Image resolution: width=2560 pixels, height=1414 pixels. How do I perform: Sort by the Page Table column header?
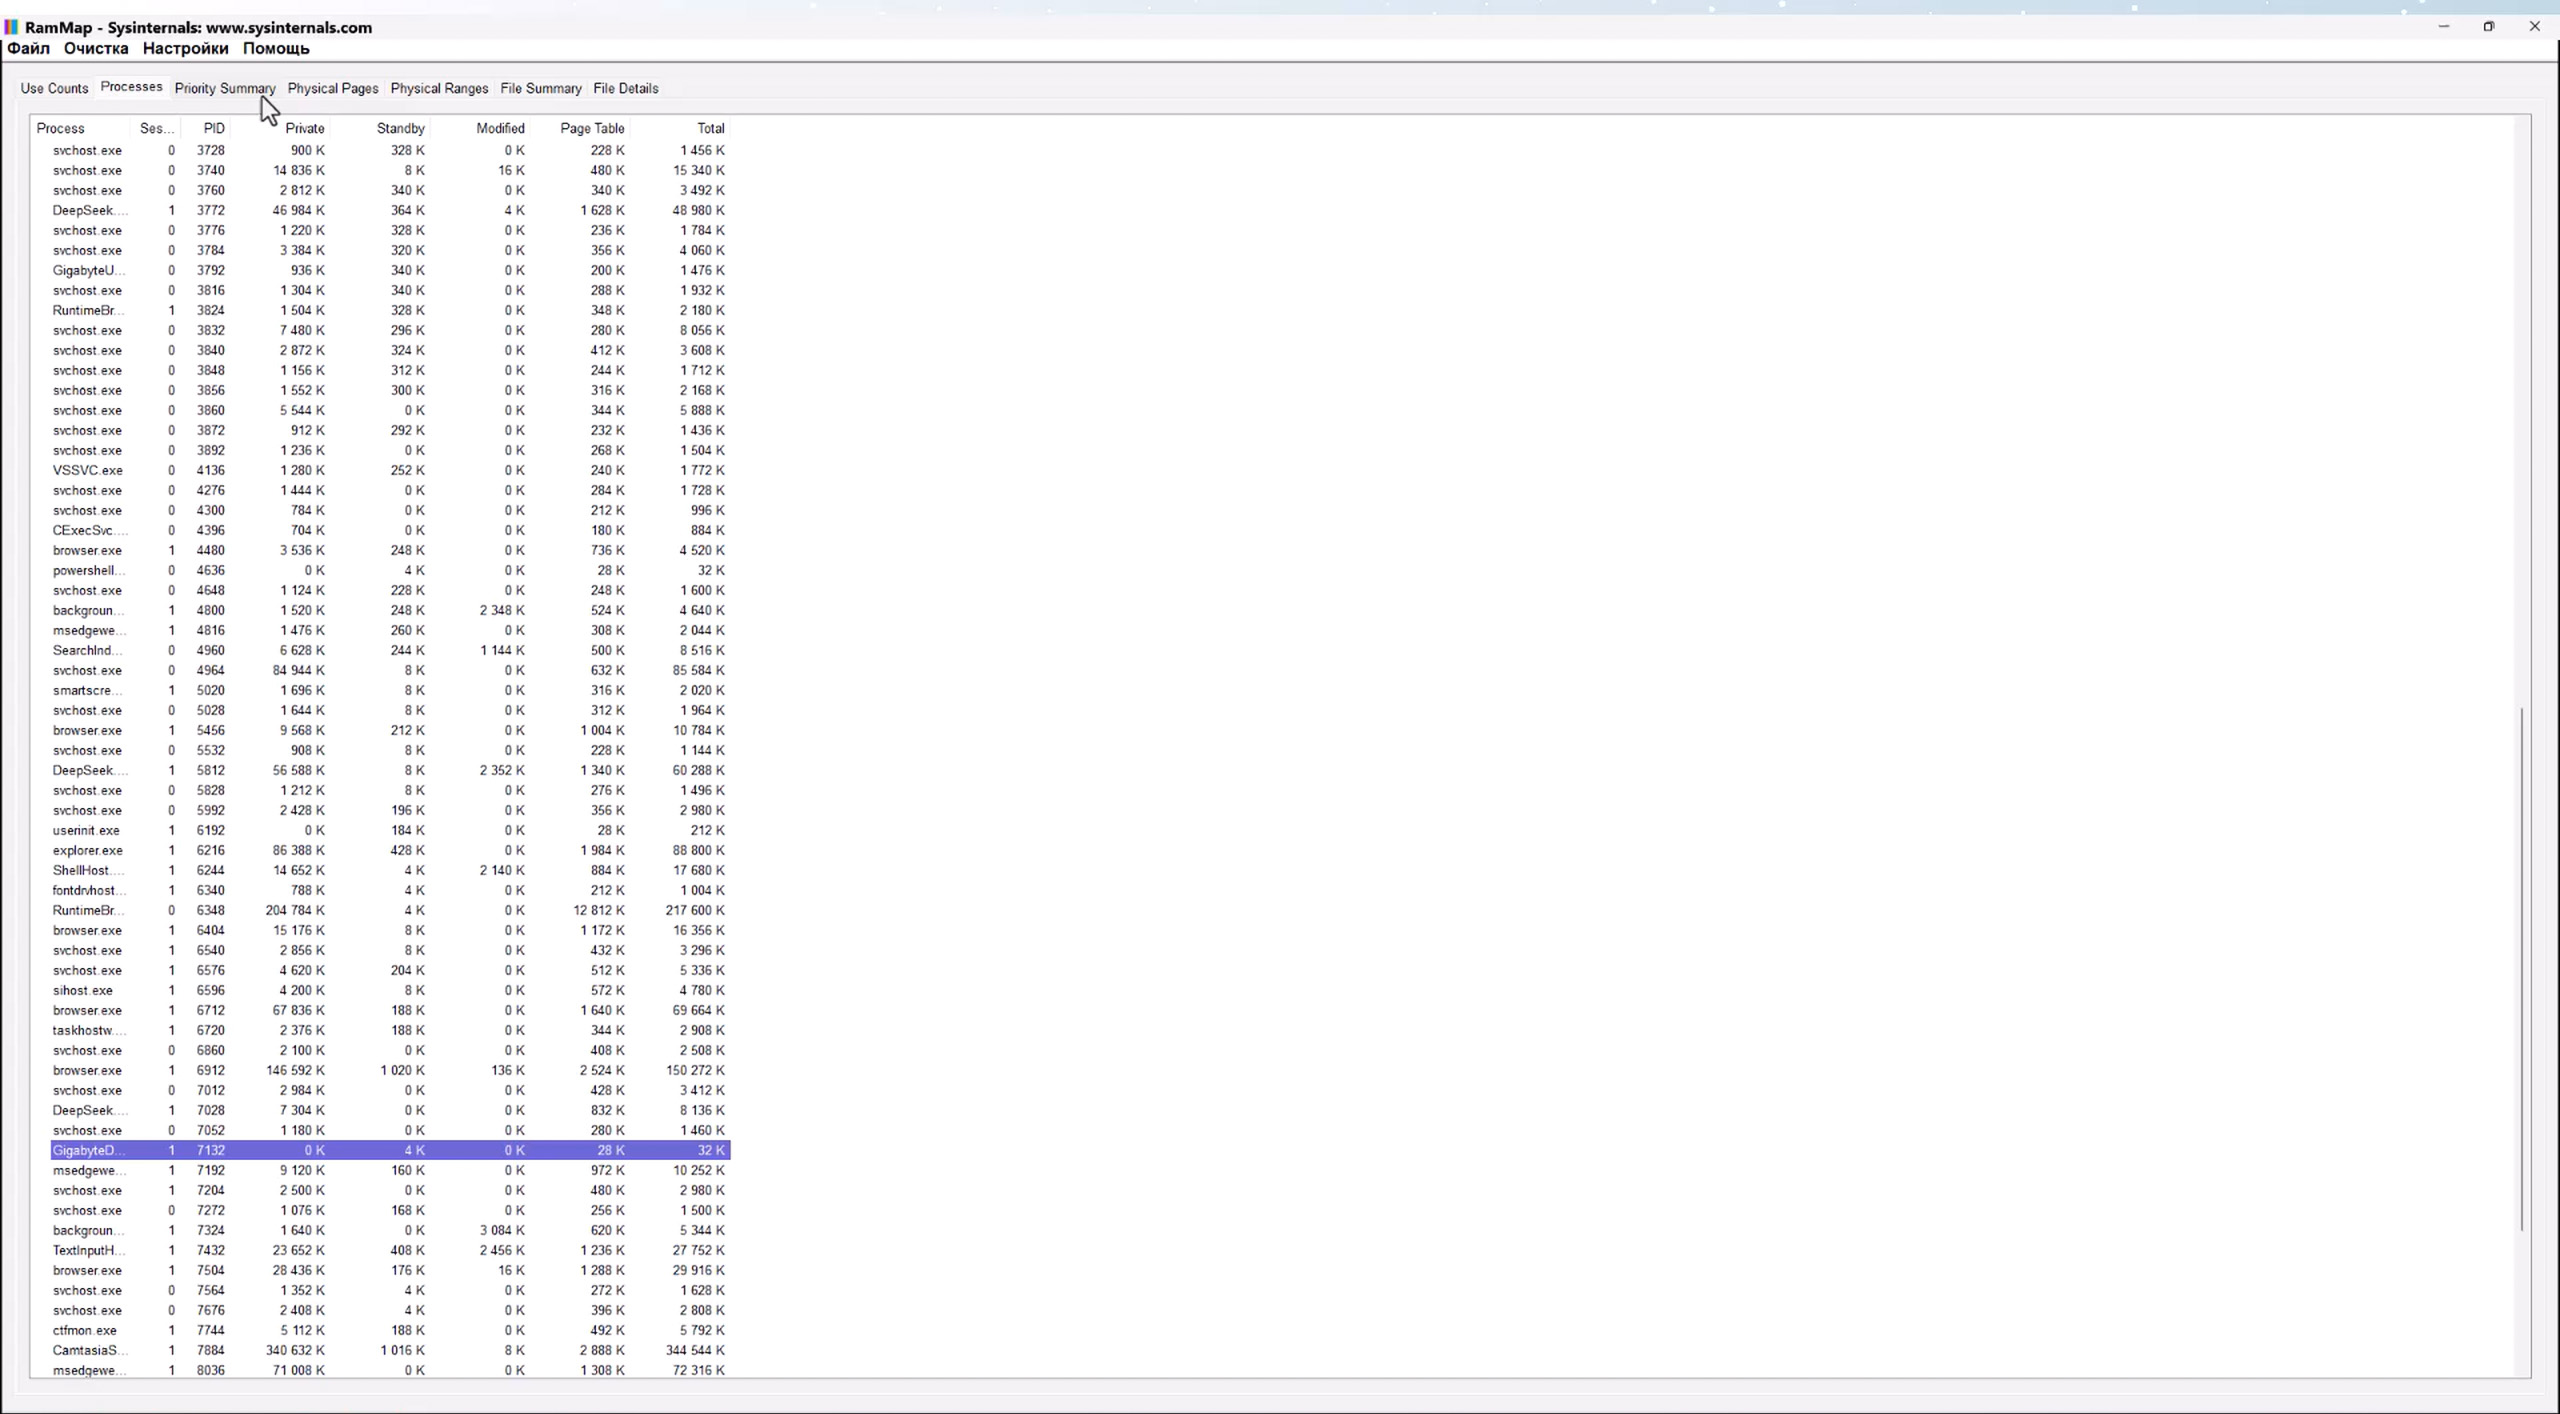coord(581,128)
